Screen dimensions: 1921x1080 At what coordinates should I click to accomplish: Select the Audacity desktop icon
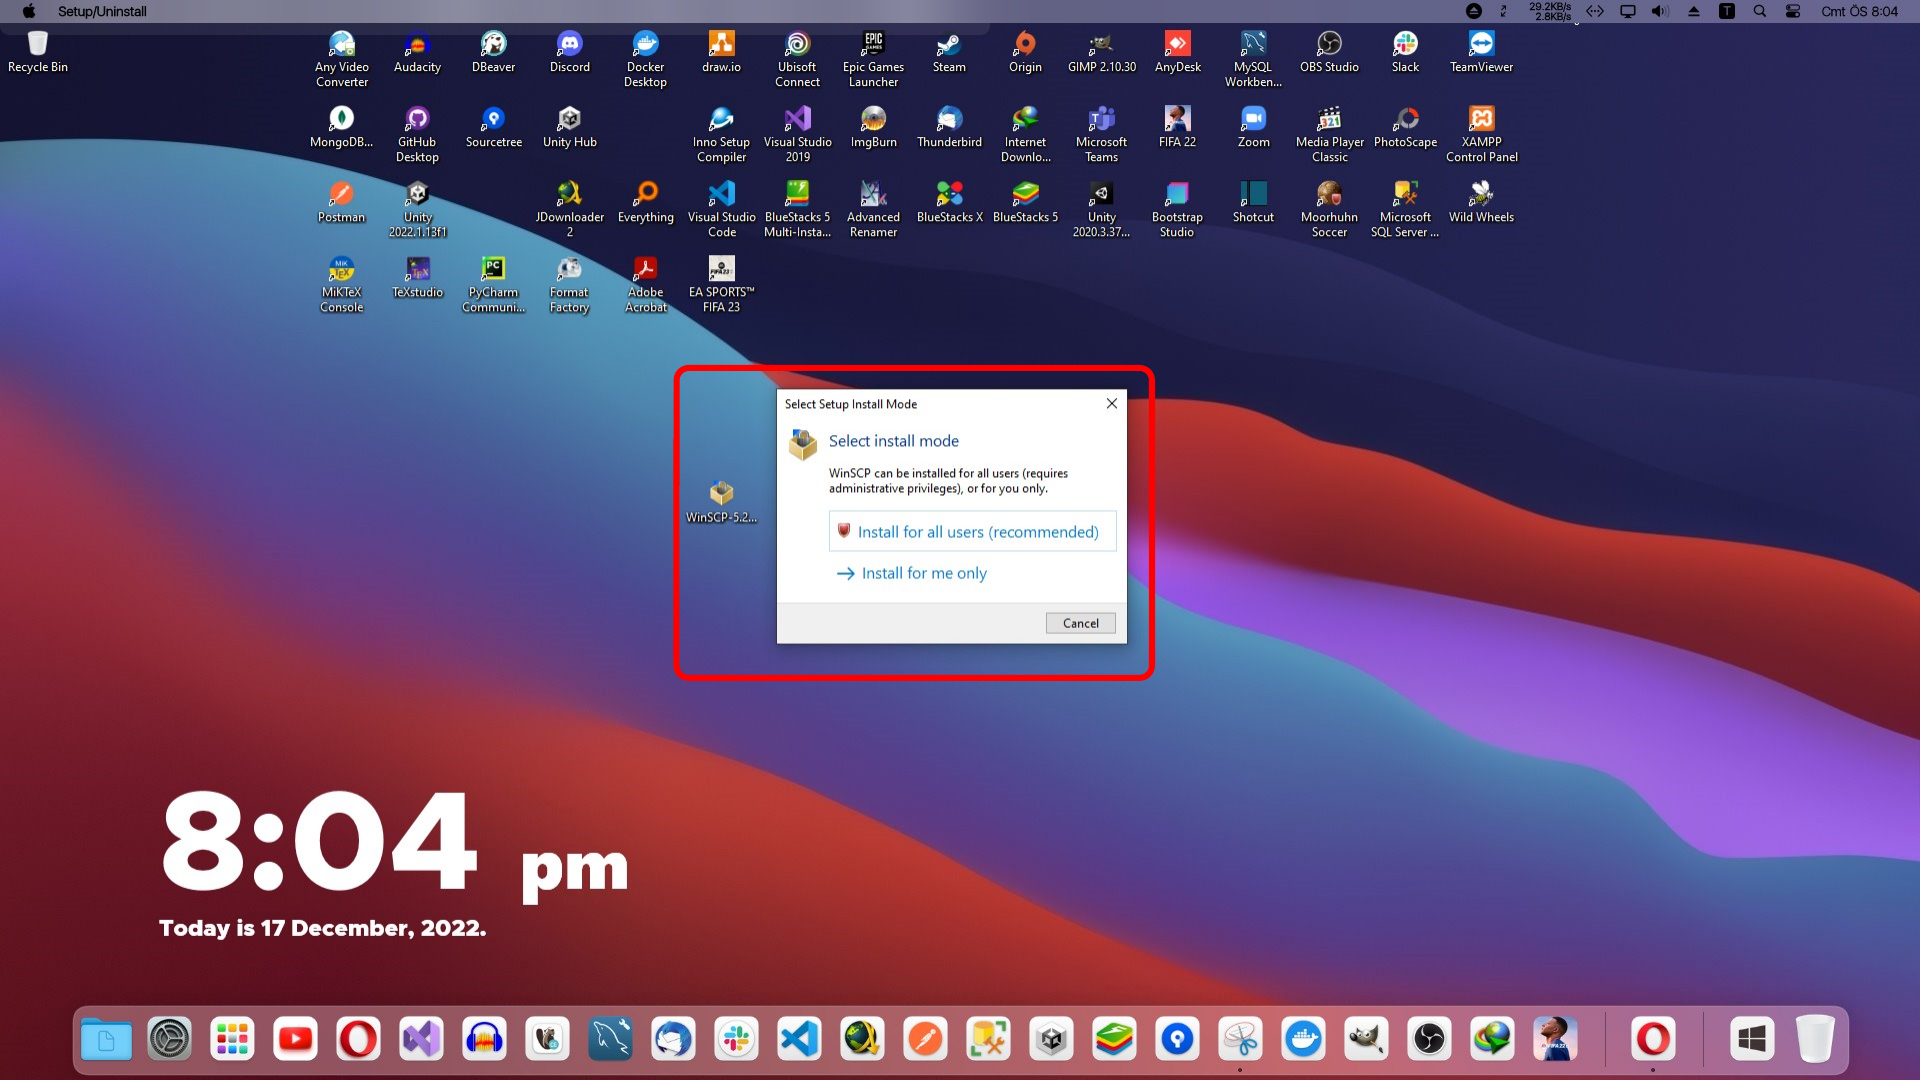tap(417, 52)
